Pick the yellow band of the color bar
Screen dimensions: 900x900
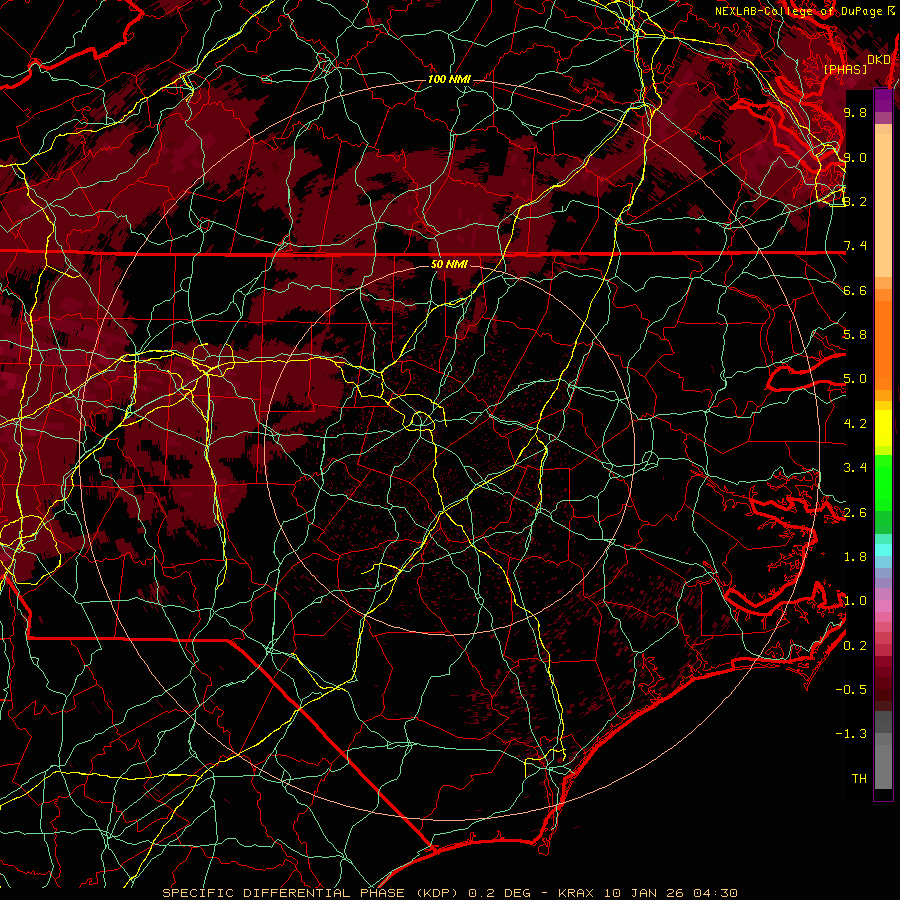click(x=883, y=428)
